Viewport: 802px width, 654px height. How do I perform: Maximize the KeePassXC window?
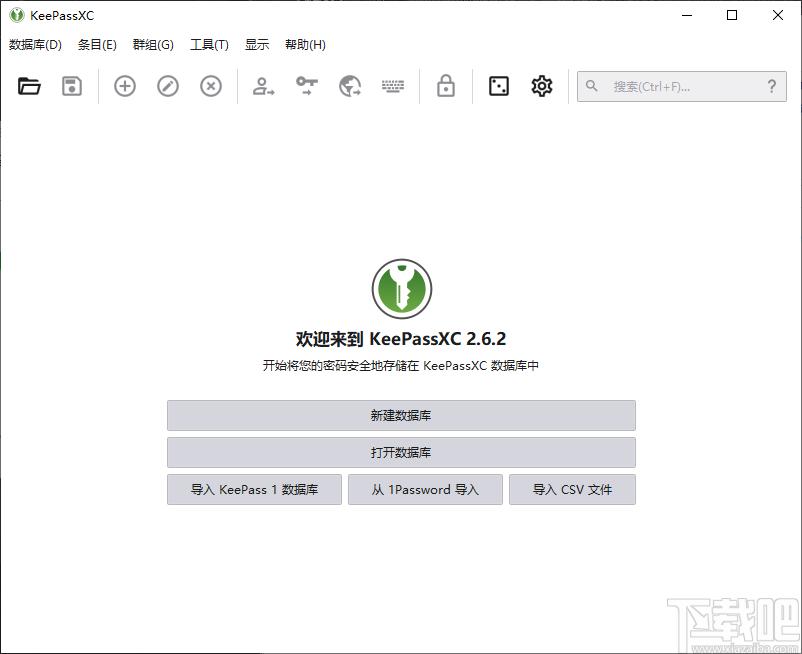point(732,15)
